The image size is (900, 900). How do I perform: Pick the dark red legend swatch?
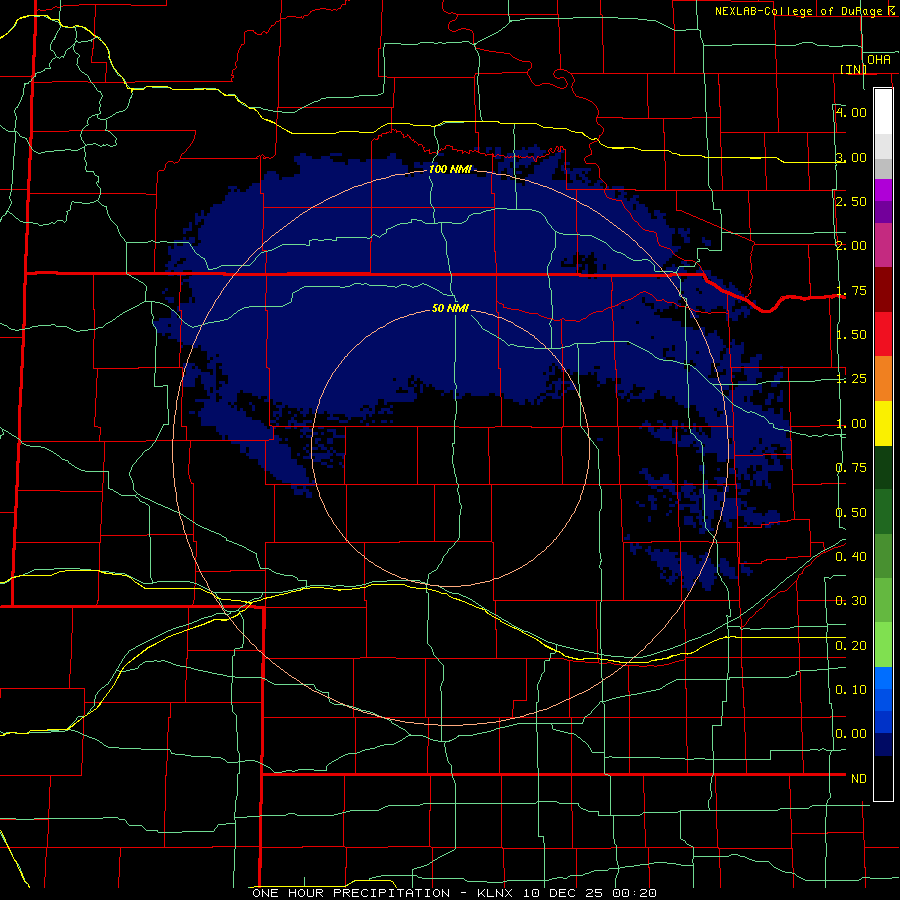pos(883,290)
